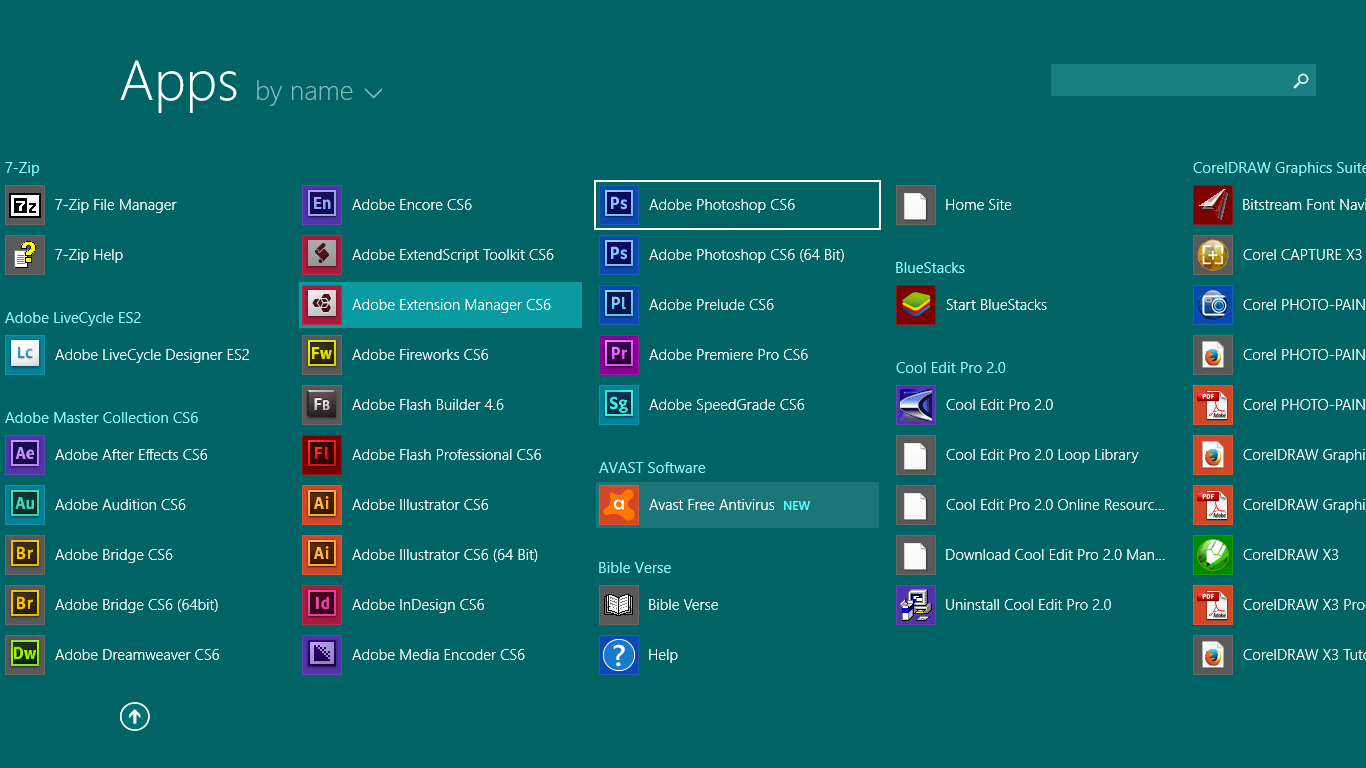The image size is (1366, 768).
Task: Click the "Adobe Photoshop CS6" label text
Action: [x=722, y=205]
